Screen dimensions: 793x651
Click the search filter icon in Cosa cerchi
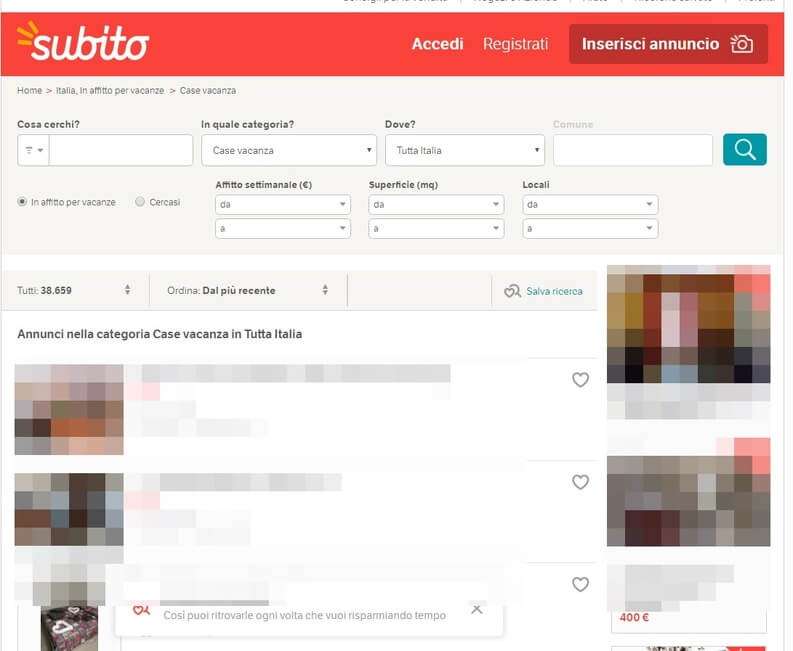point(33,150)
